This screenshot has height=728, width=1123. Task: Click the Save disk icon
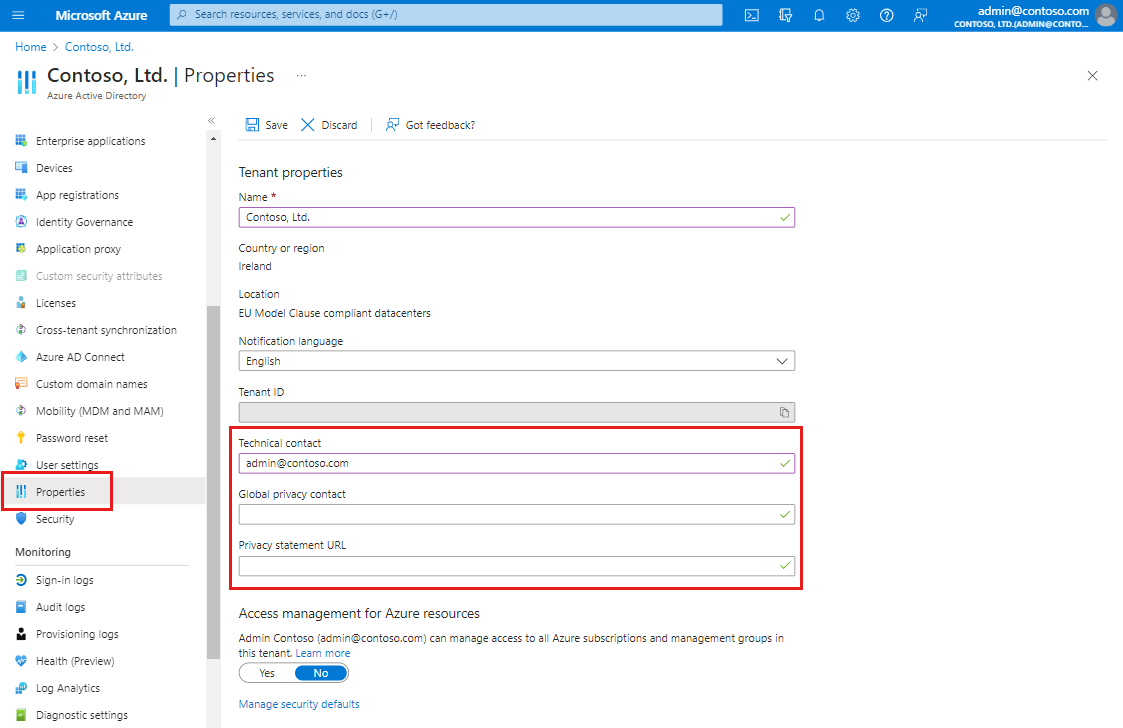click(x=253, y=125)
